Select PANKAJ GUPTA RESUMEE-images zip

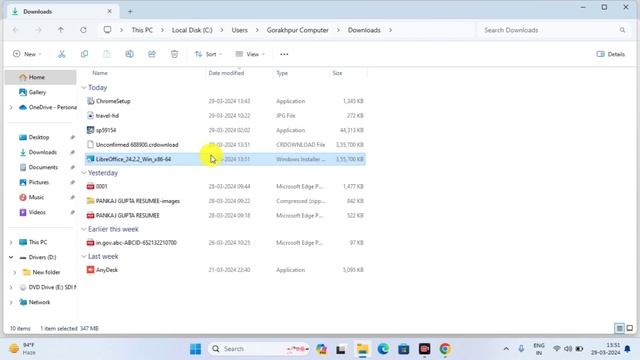click(x=225, y=201)
